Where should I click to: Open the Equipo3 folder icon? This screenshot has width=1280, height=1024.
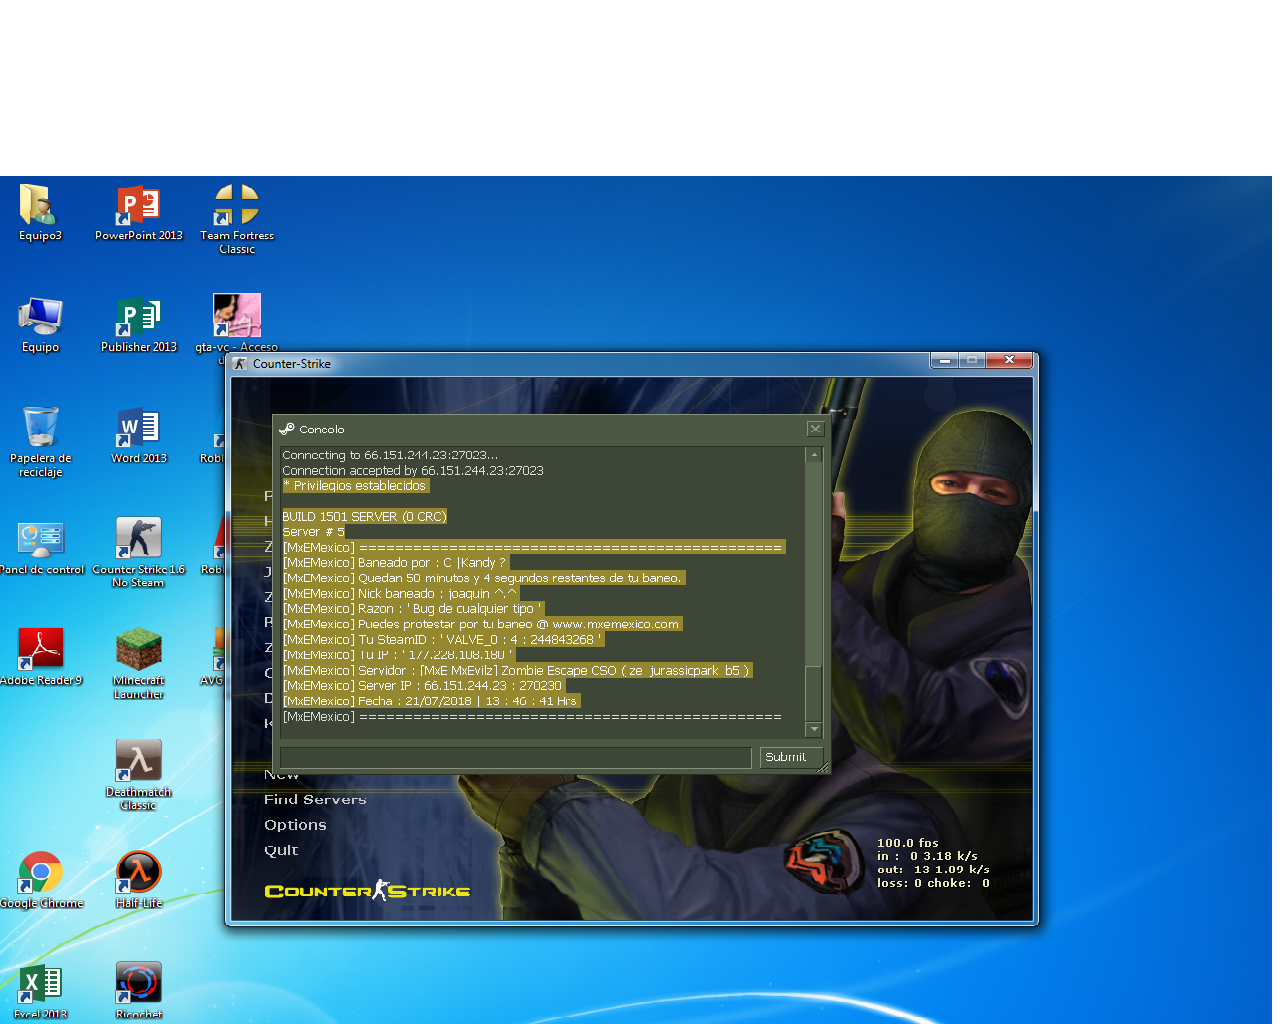[40, 212]
